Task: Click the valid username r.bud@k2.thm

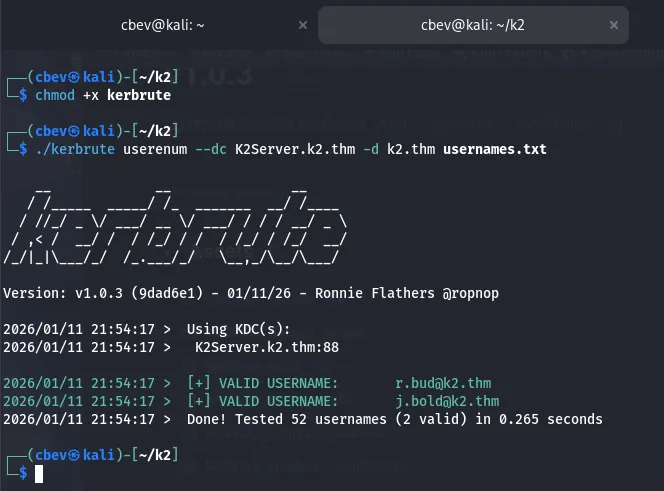Action: pos(443,383)
